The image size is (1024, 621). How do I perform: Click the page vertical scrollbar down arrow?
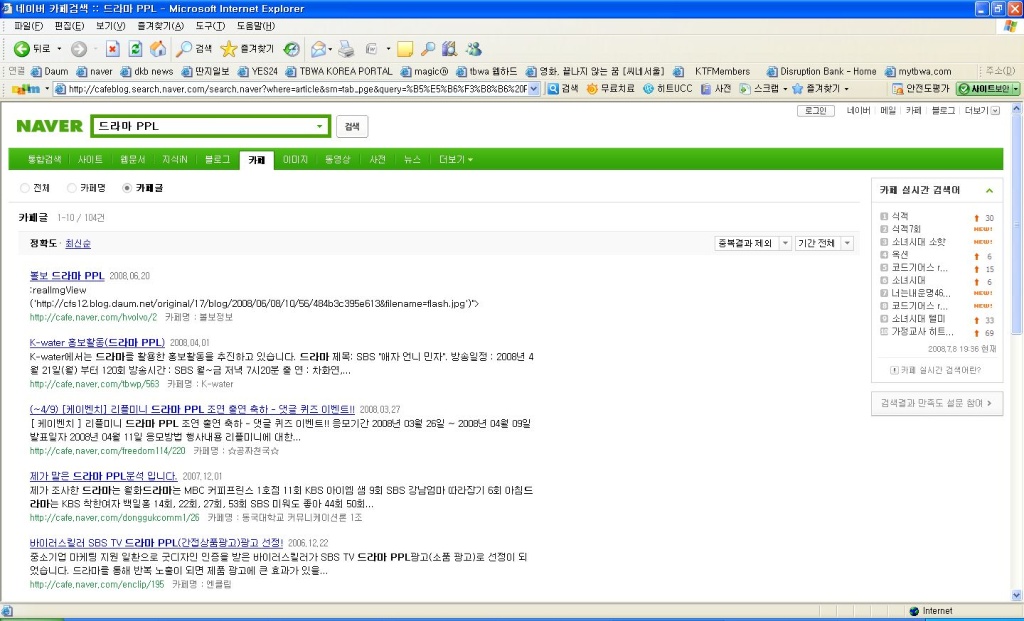pyautogui.click(x=1016, y=596)
